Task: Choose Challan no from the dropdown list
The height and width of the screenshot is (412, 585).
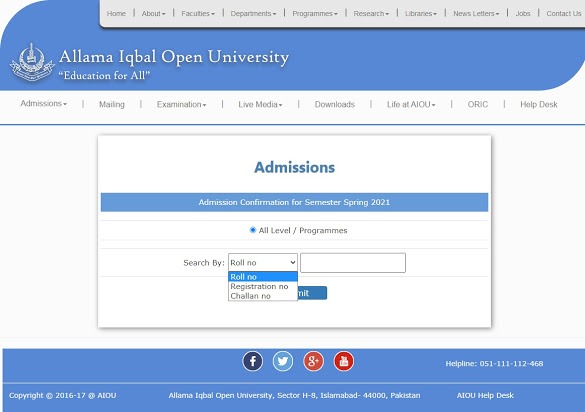Action: (263, 296)
